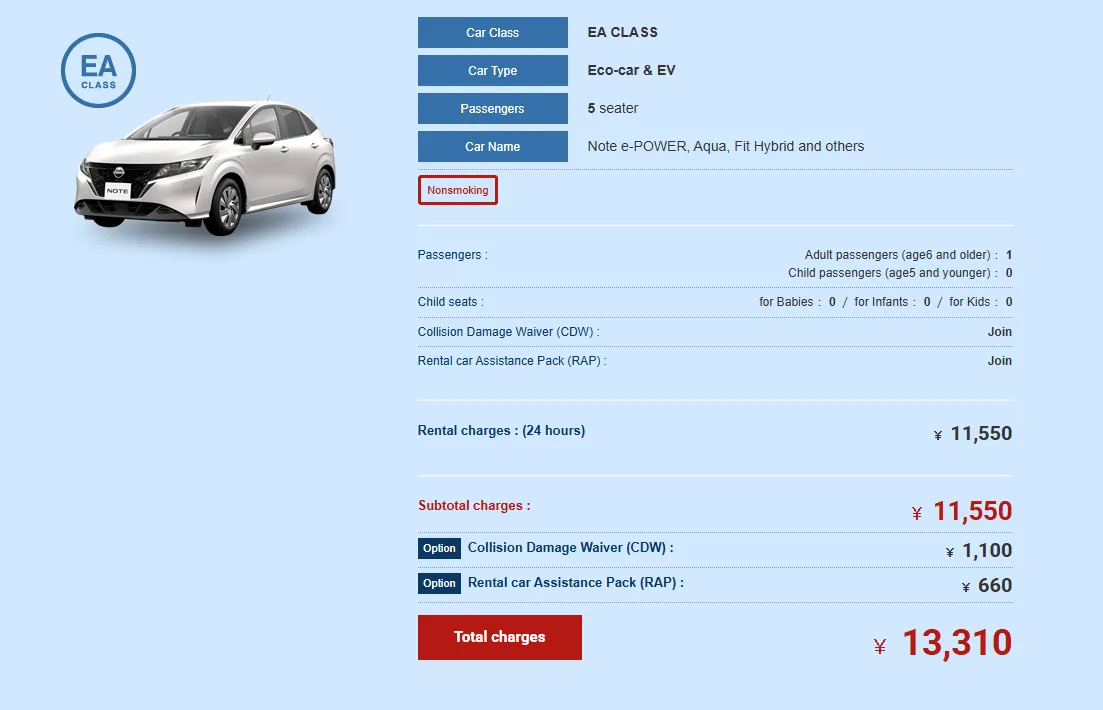Click Note e-POWER, Aqua, Fit Hybrid text
Screen dimensions: 1103x710
click(726, 146)
